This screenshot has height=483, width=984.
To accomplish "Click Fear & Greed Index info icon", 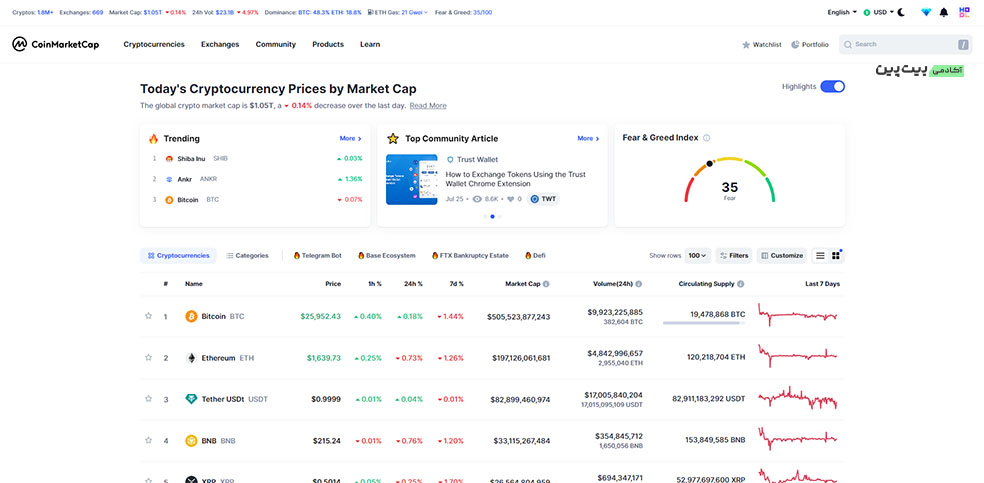I will tap(707, 138).
